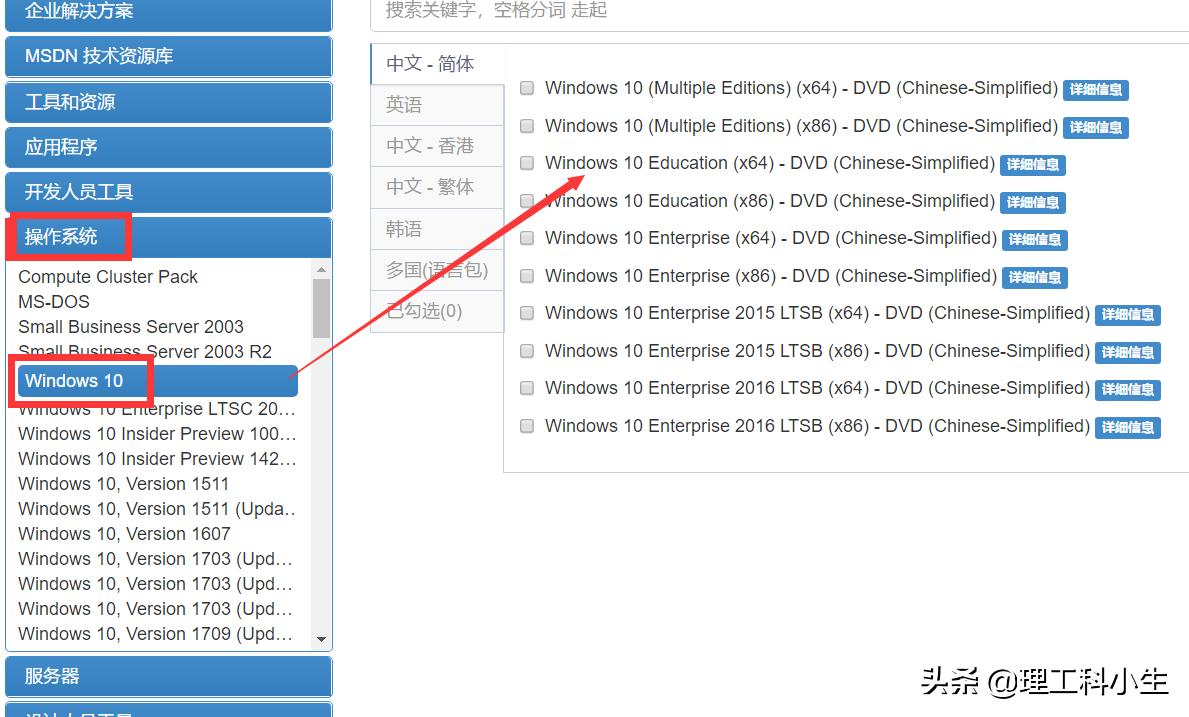Open 详细信息 for Enterprise 2015 LTSB x86
This screenshot has width=1189, height=717.
1128,352
